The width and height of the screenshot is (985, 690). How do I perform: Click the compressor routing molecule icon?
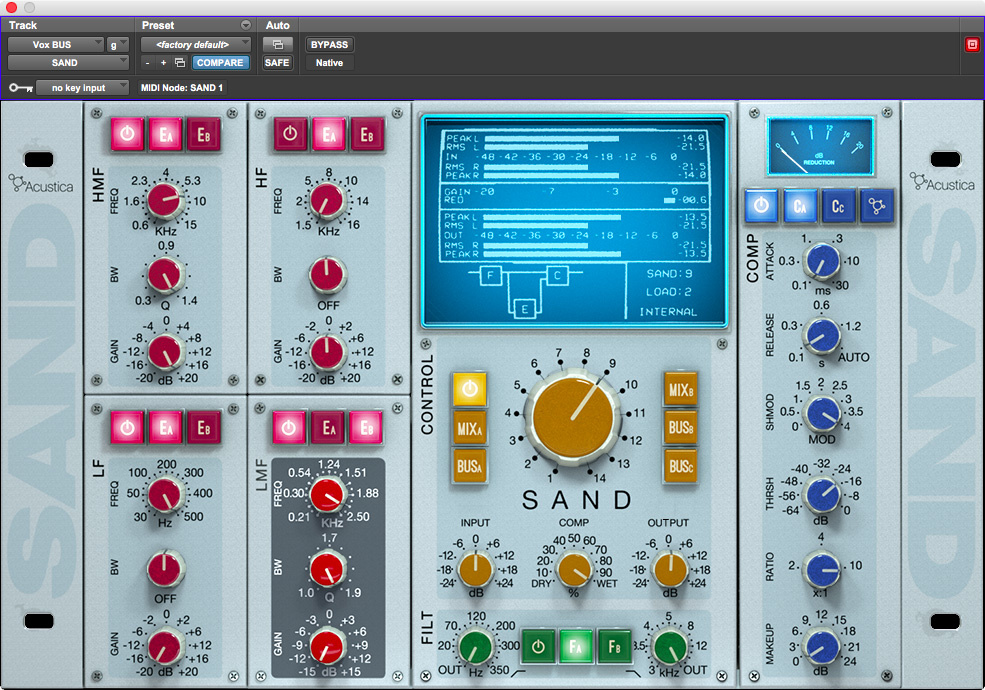pos(876,205)
